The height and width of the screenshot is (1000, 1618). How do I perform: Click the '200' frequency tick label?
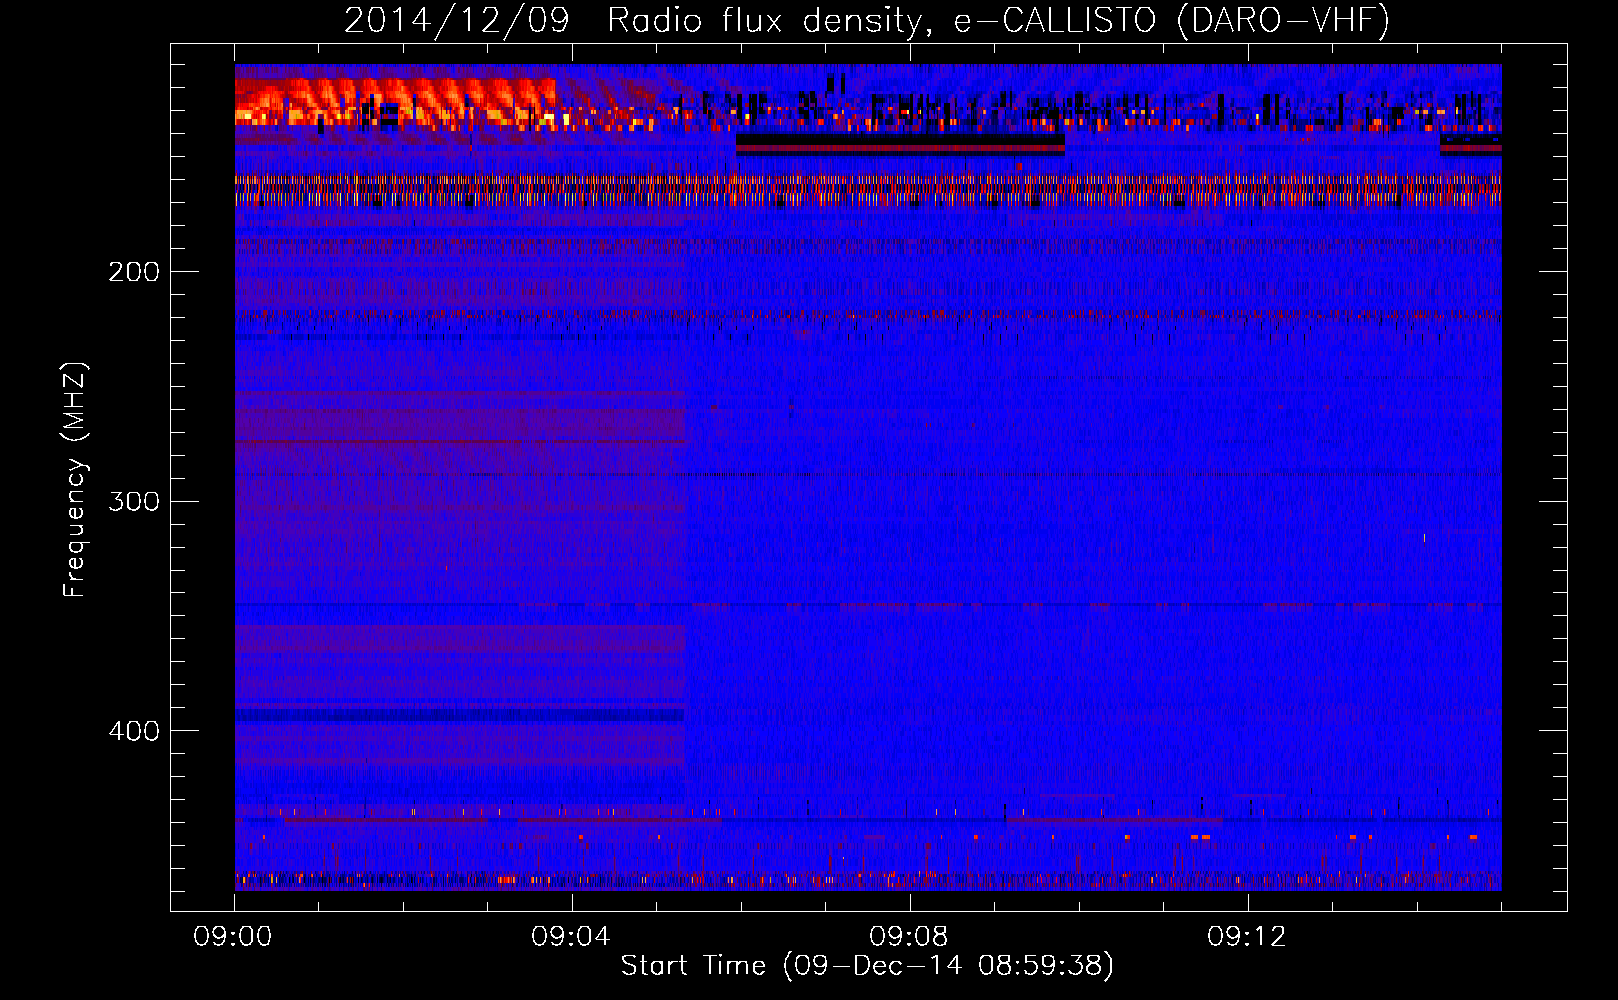(134, 272)
